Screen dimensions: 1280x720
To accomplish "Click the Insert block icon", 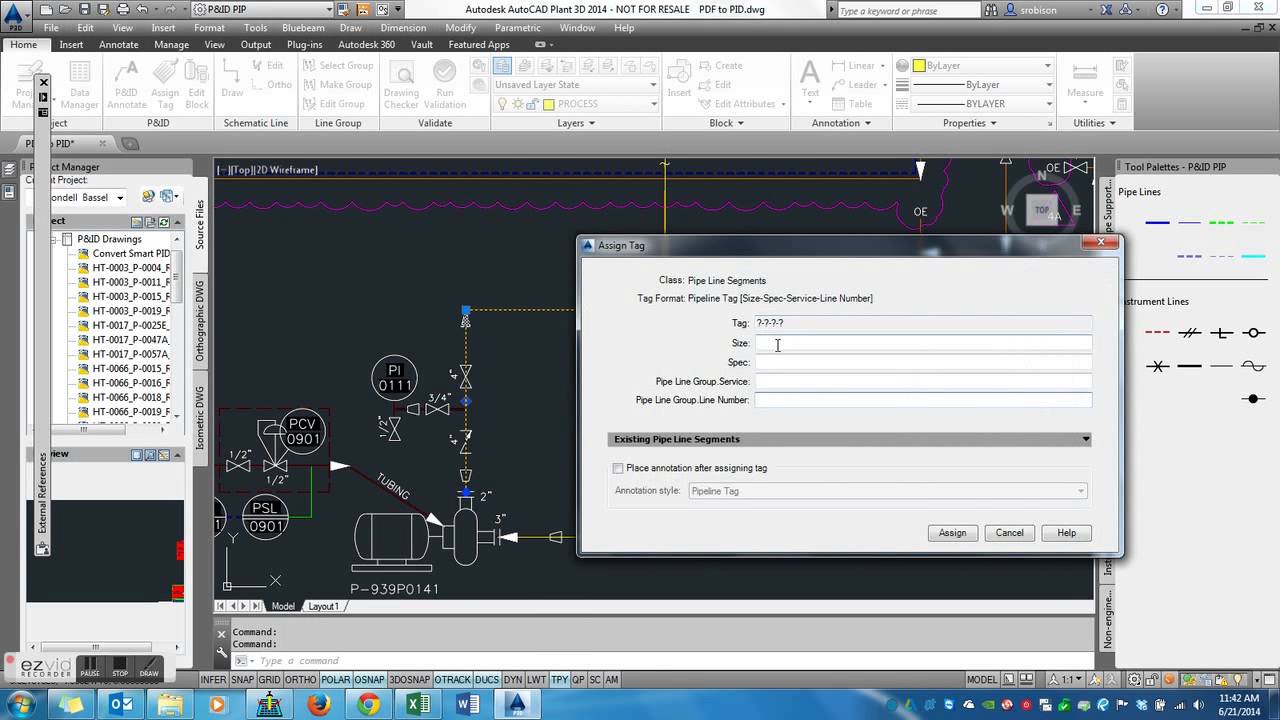I will (679, 80).
